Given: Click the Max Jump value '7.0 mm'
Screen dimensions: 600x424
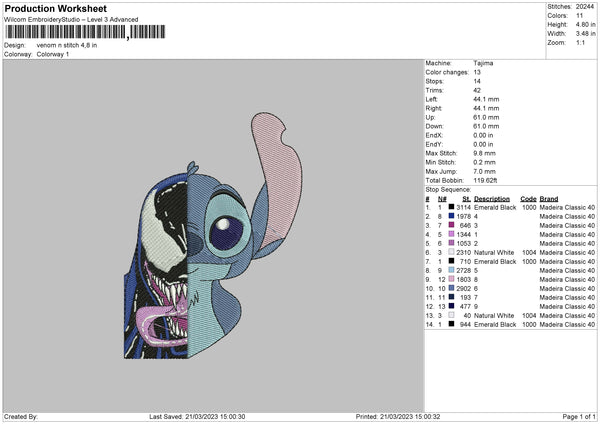Looking at the screenshot, I should pyautogui.click(x=484, y=171).
